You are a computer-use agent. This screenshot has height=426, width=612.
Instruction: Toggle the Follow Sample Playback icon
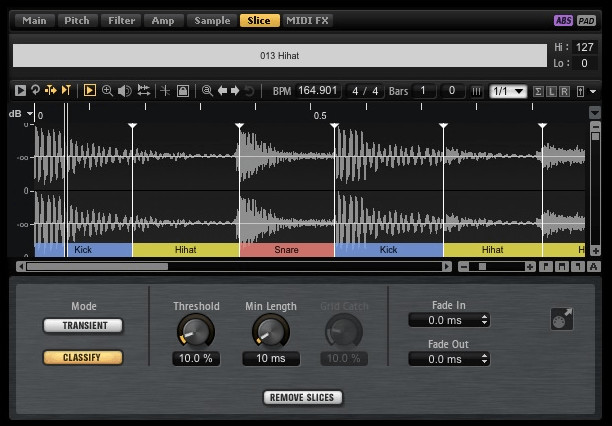pyautogui.click(x=66, y=91)
